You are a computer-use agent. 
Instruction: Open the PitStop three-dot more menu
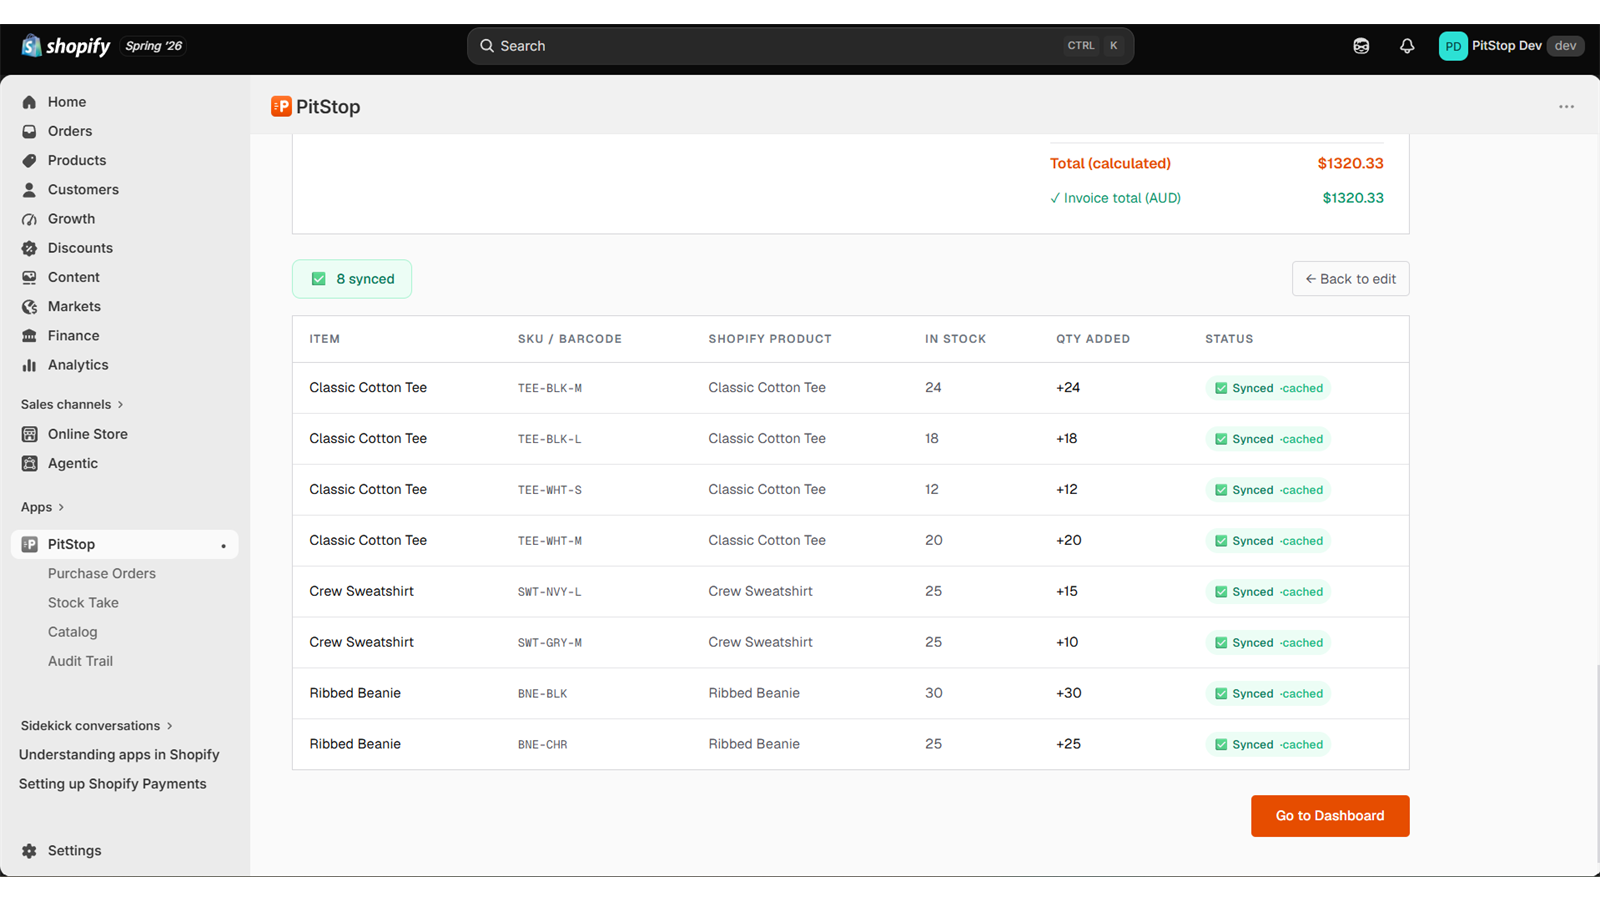(x=1566, y=107)
